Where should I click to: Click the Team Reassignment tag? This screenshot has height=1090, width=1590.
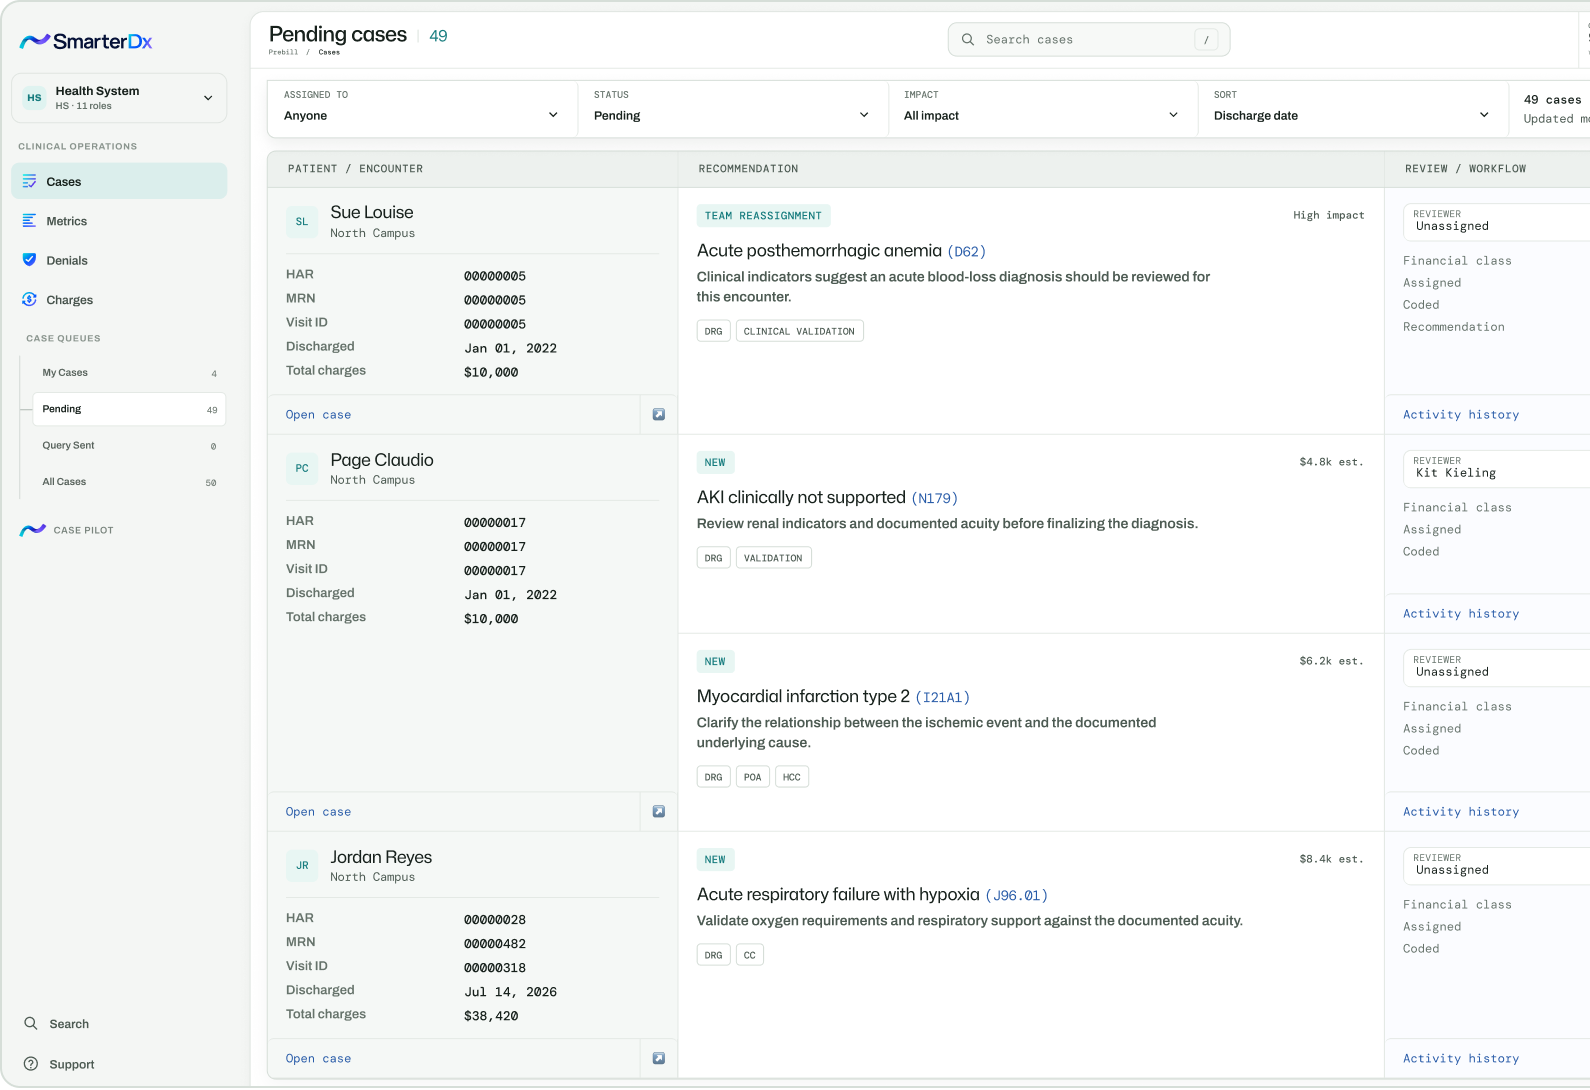763,215
